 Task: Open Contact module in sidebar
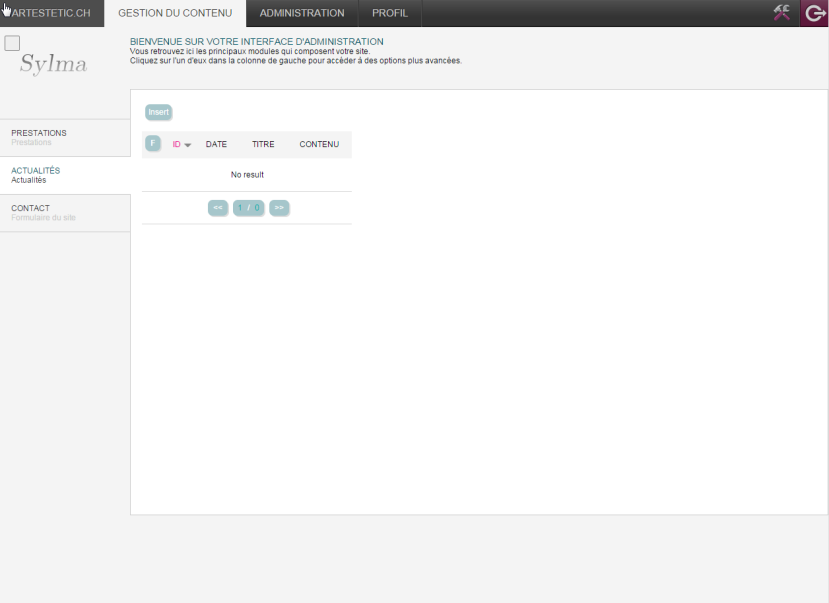click(x=65, y=212)
